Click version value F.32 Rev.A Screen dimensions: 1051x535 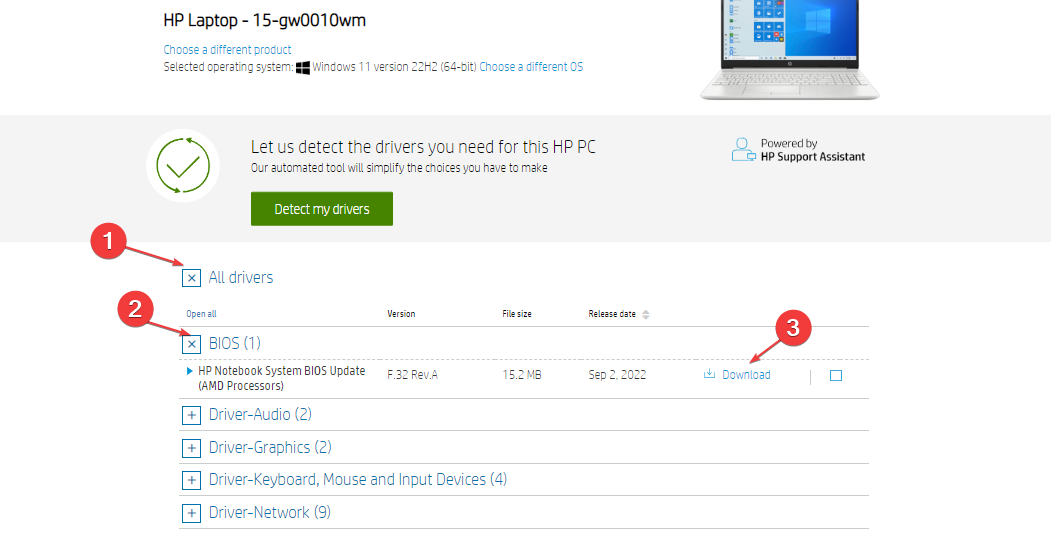[412, 375]
